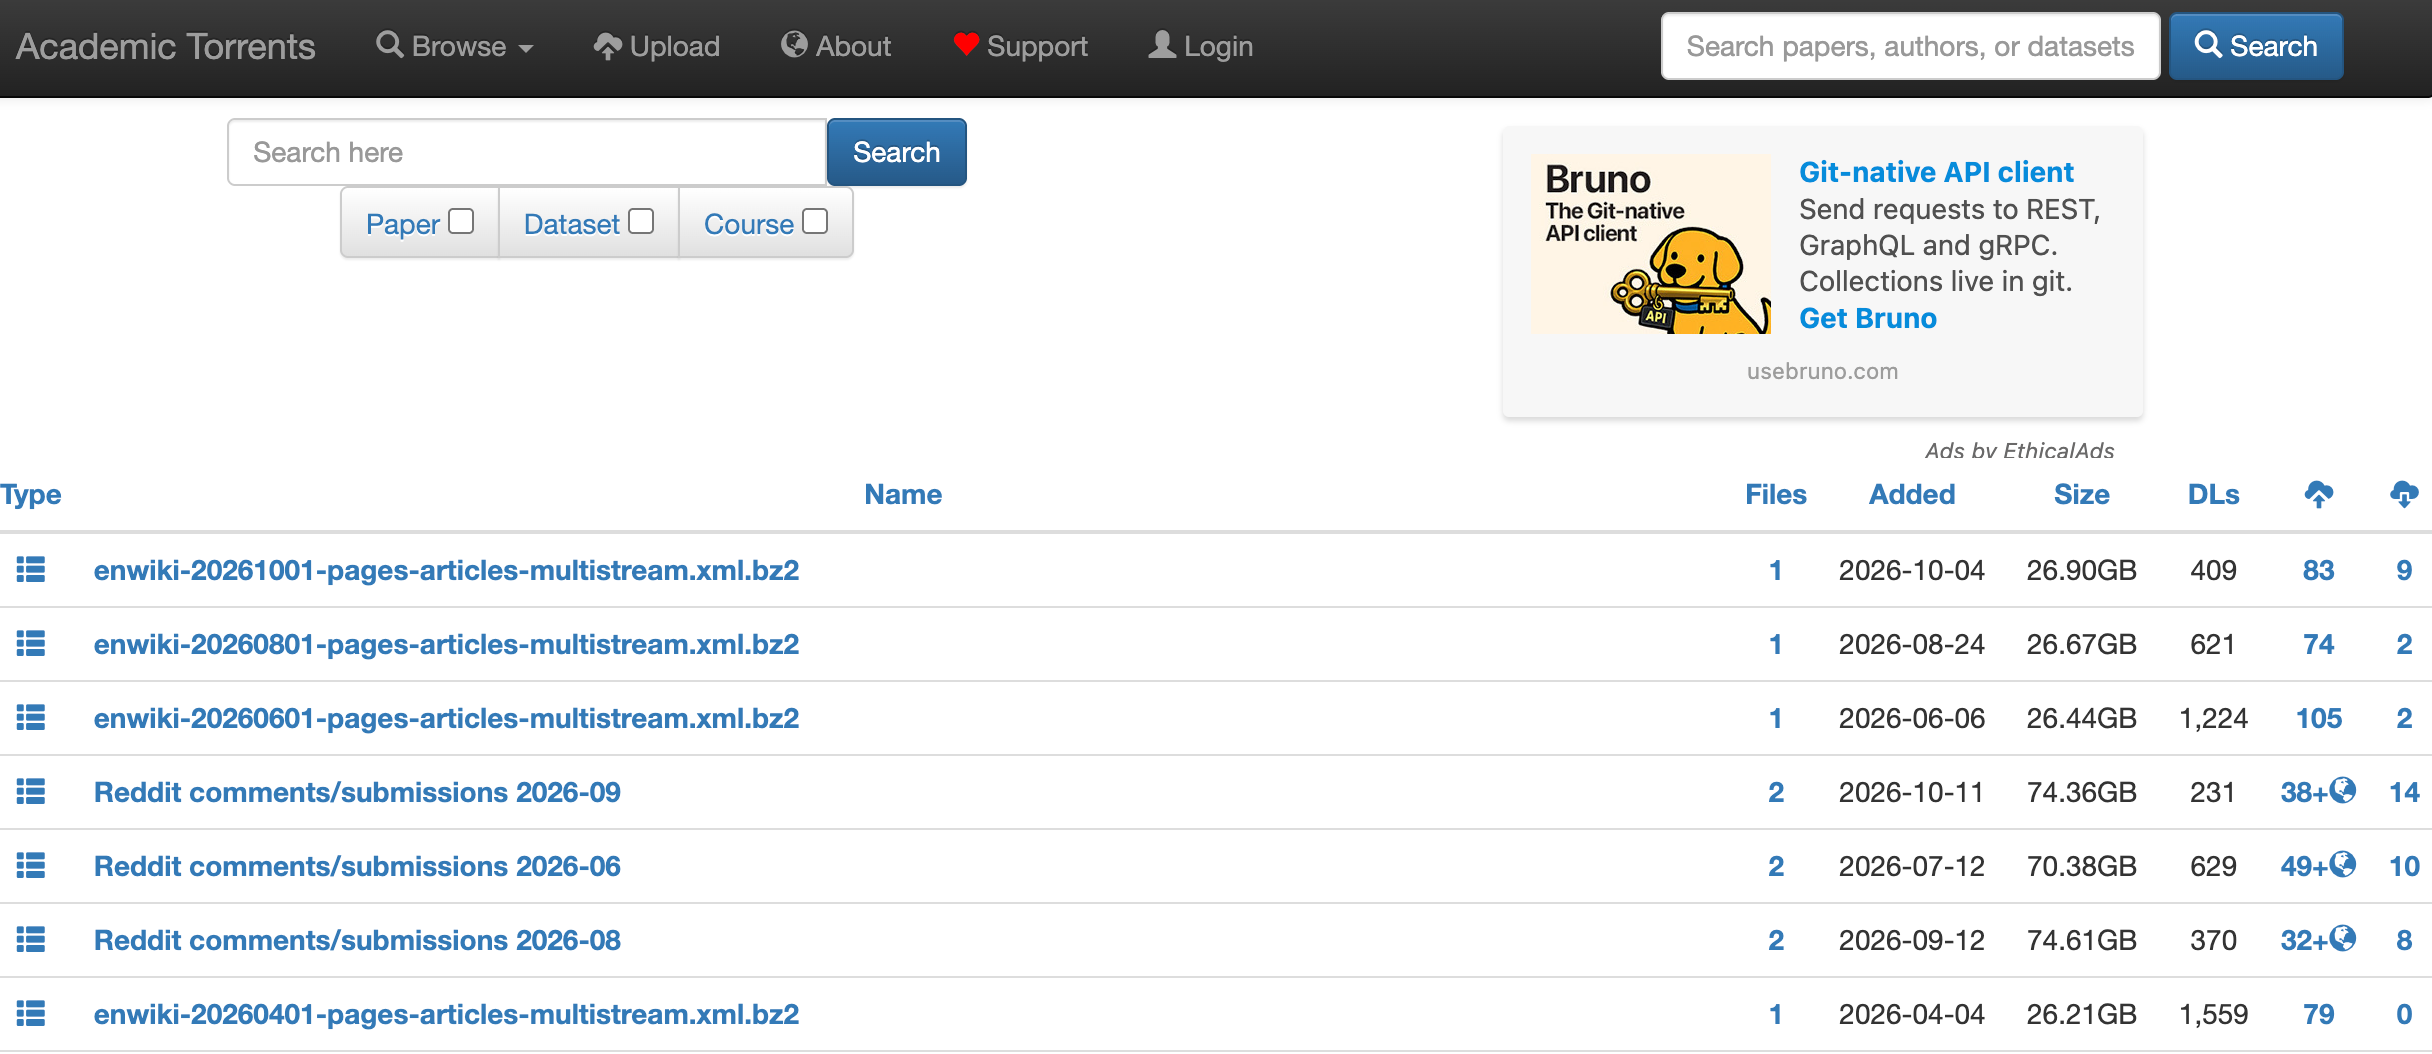Focus the navbar papers, authors, datasets search field
The width and height of the screenshot is (2432, 1054).
click(1910, 46)
